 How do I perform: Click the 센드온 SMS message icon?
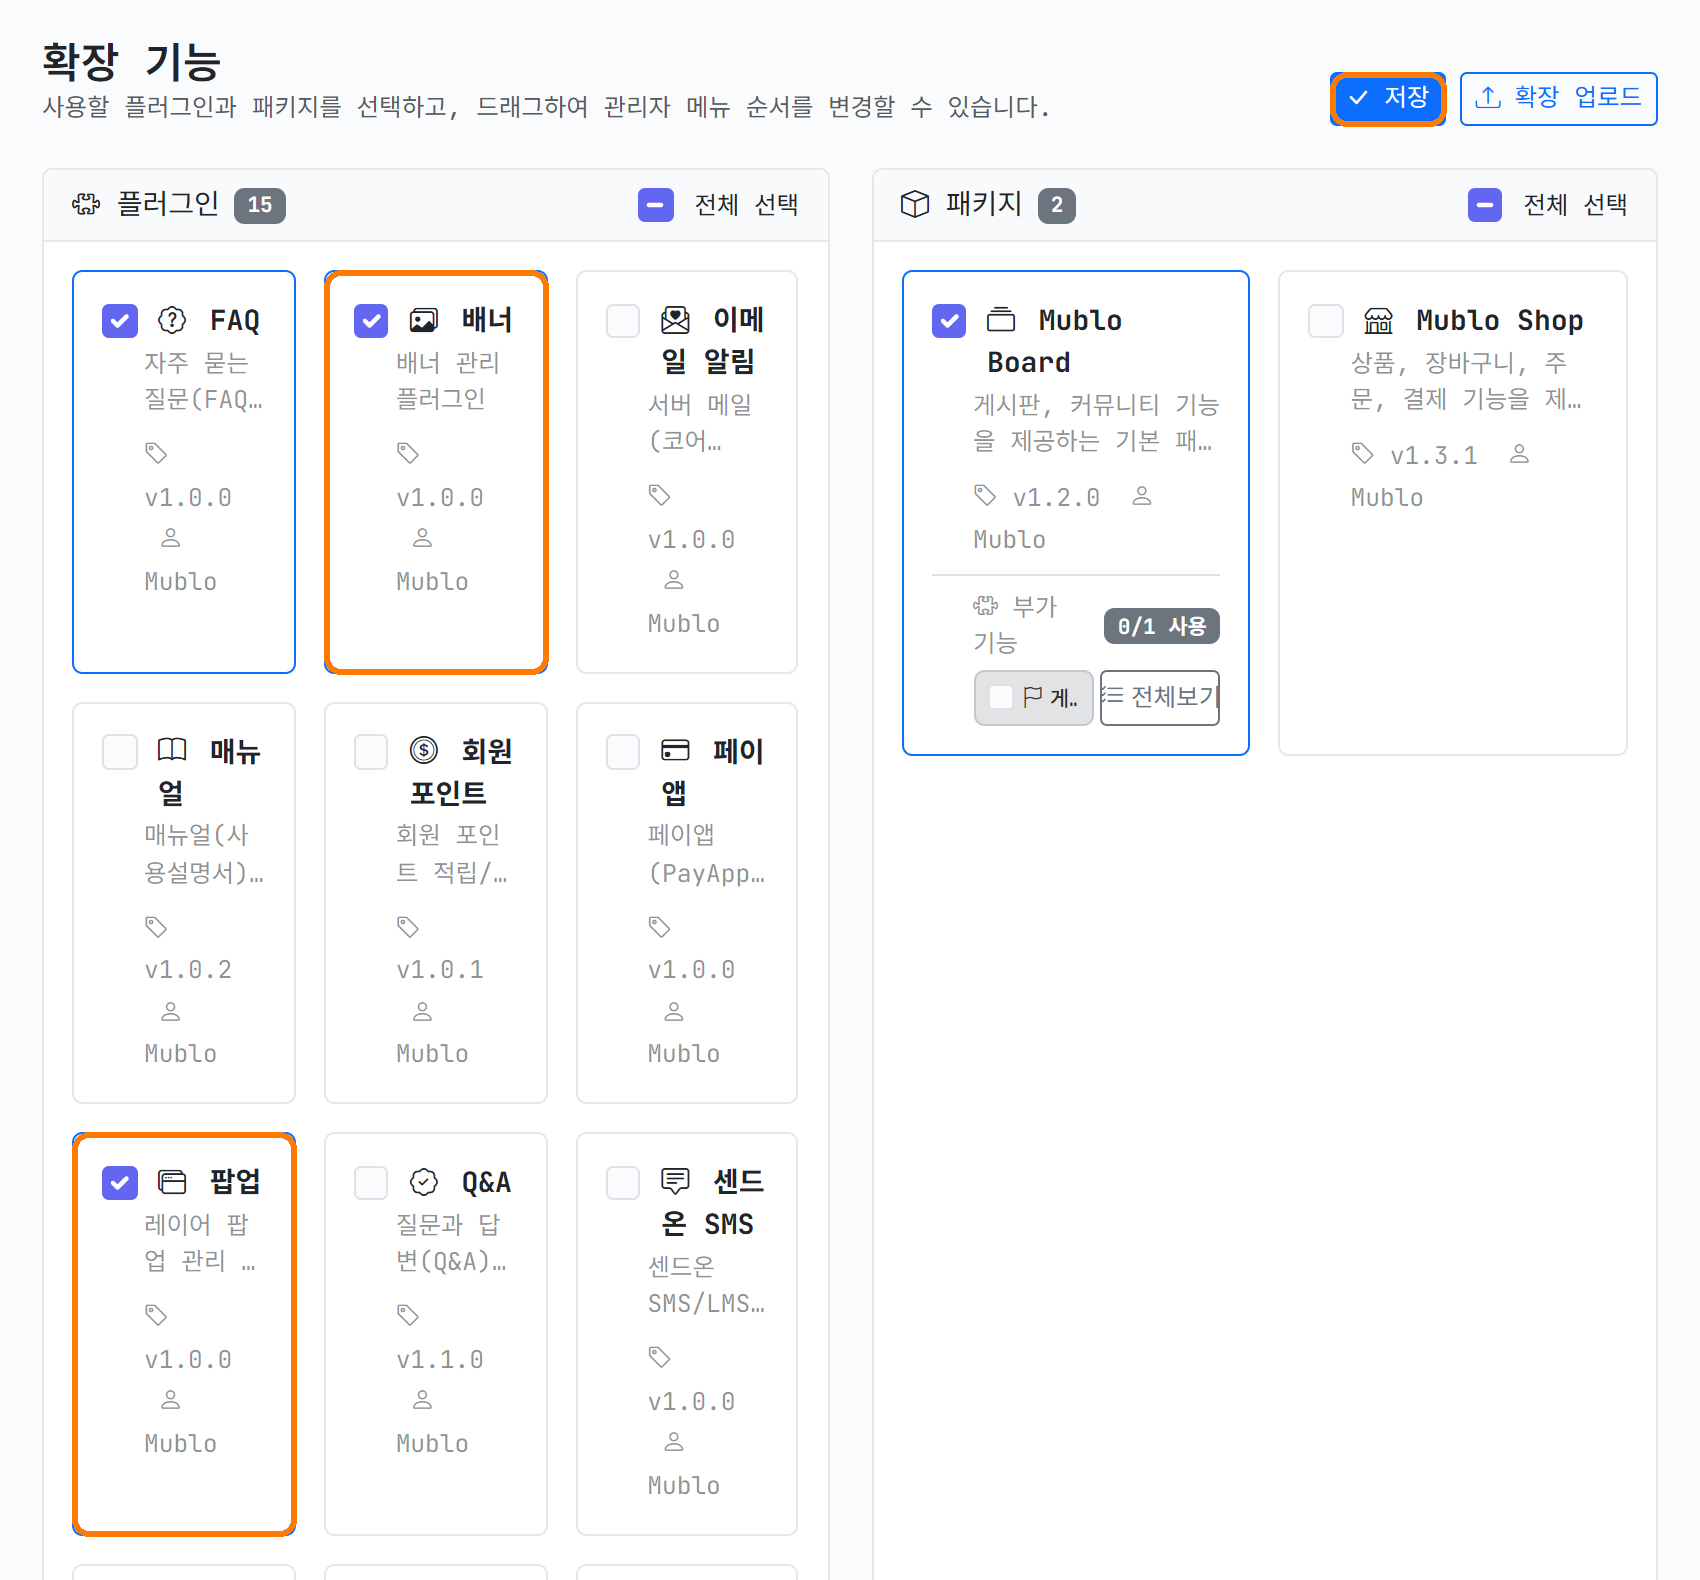[x=675, y=1182]
